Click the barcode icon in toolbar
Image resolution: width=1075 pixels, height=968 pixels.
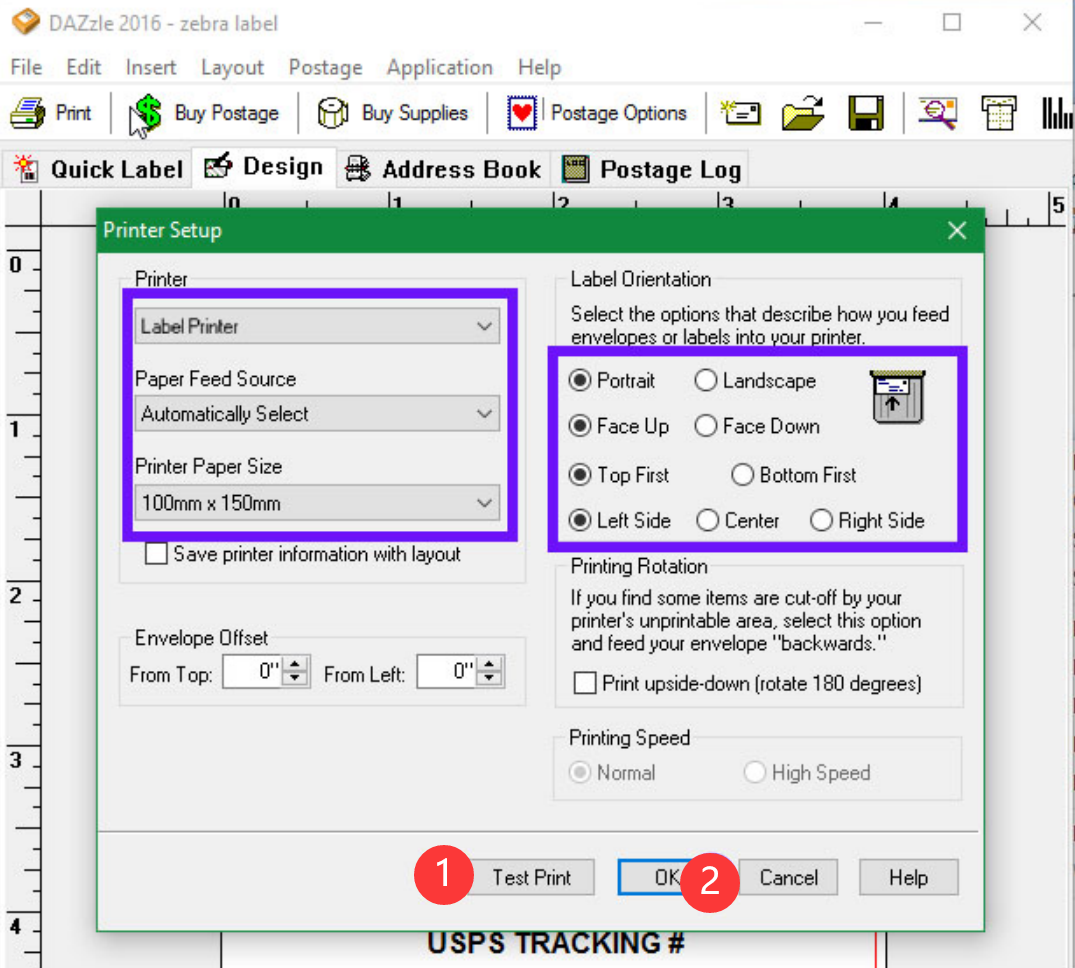1056,112
